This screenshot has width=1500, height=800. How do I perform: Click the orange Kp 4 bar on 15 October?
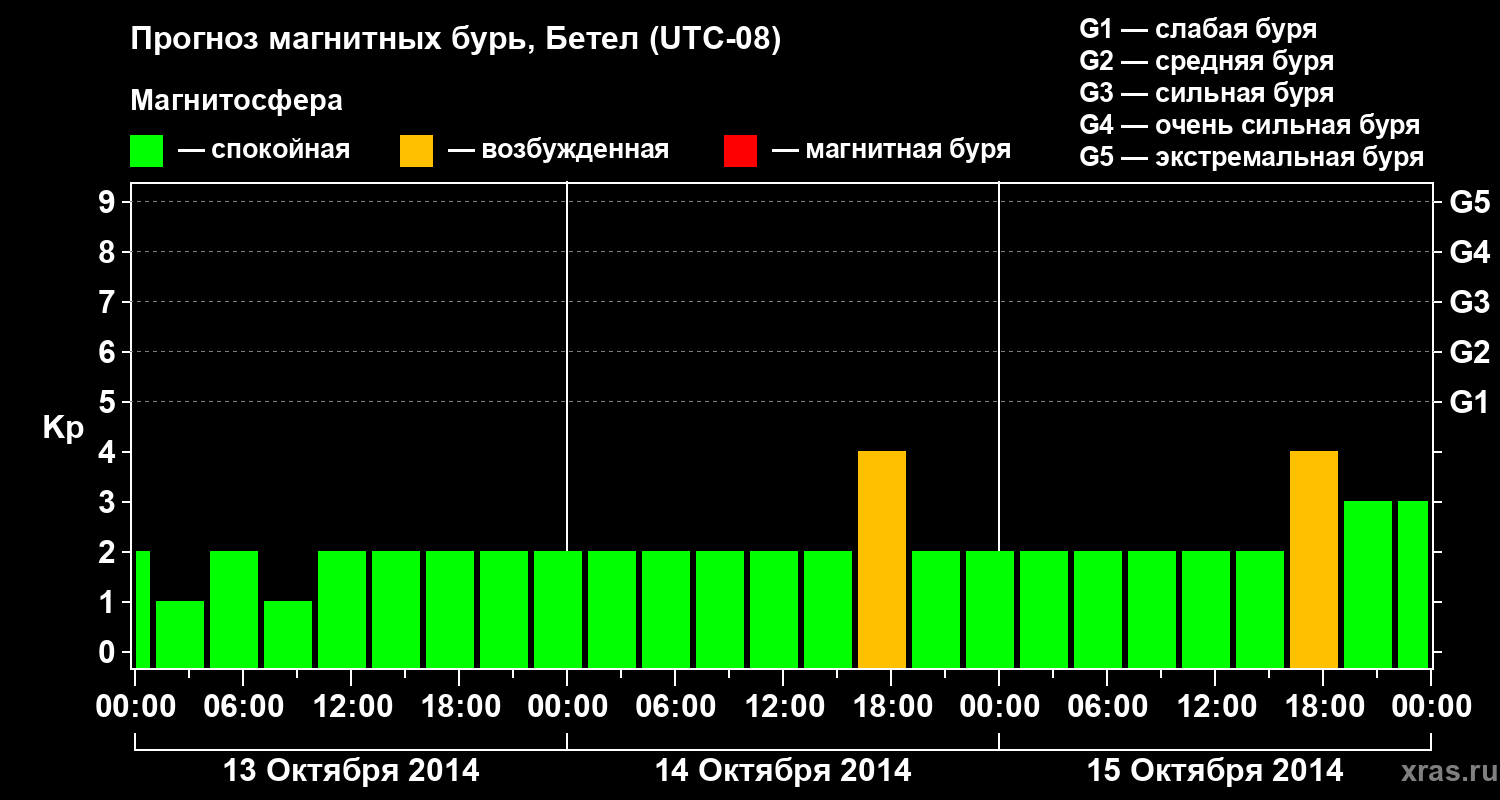pos(1314,560)
